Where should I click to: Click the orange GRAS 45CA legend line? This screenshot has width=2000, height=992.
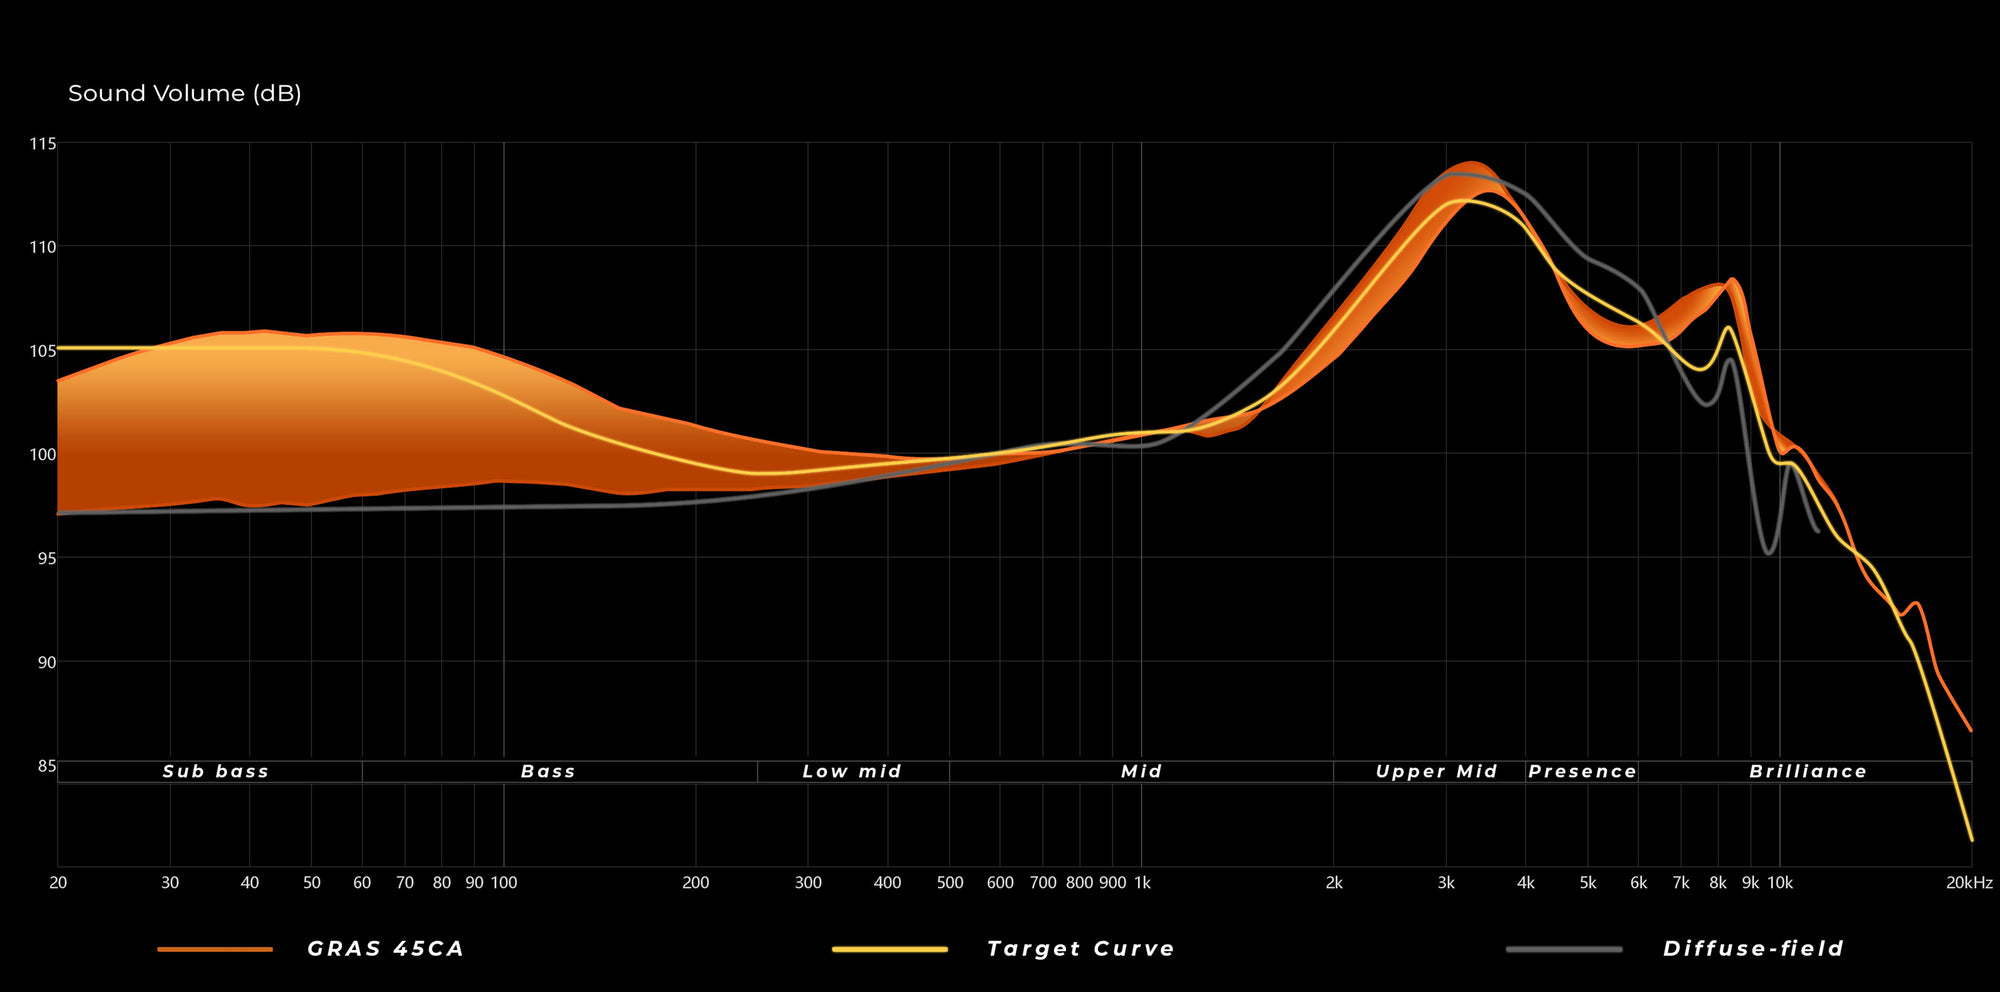(x=215, y=949)
